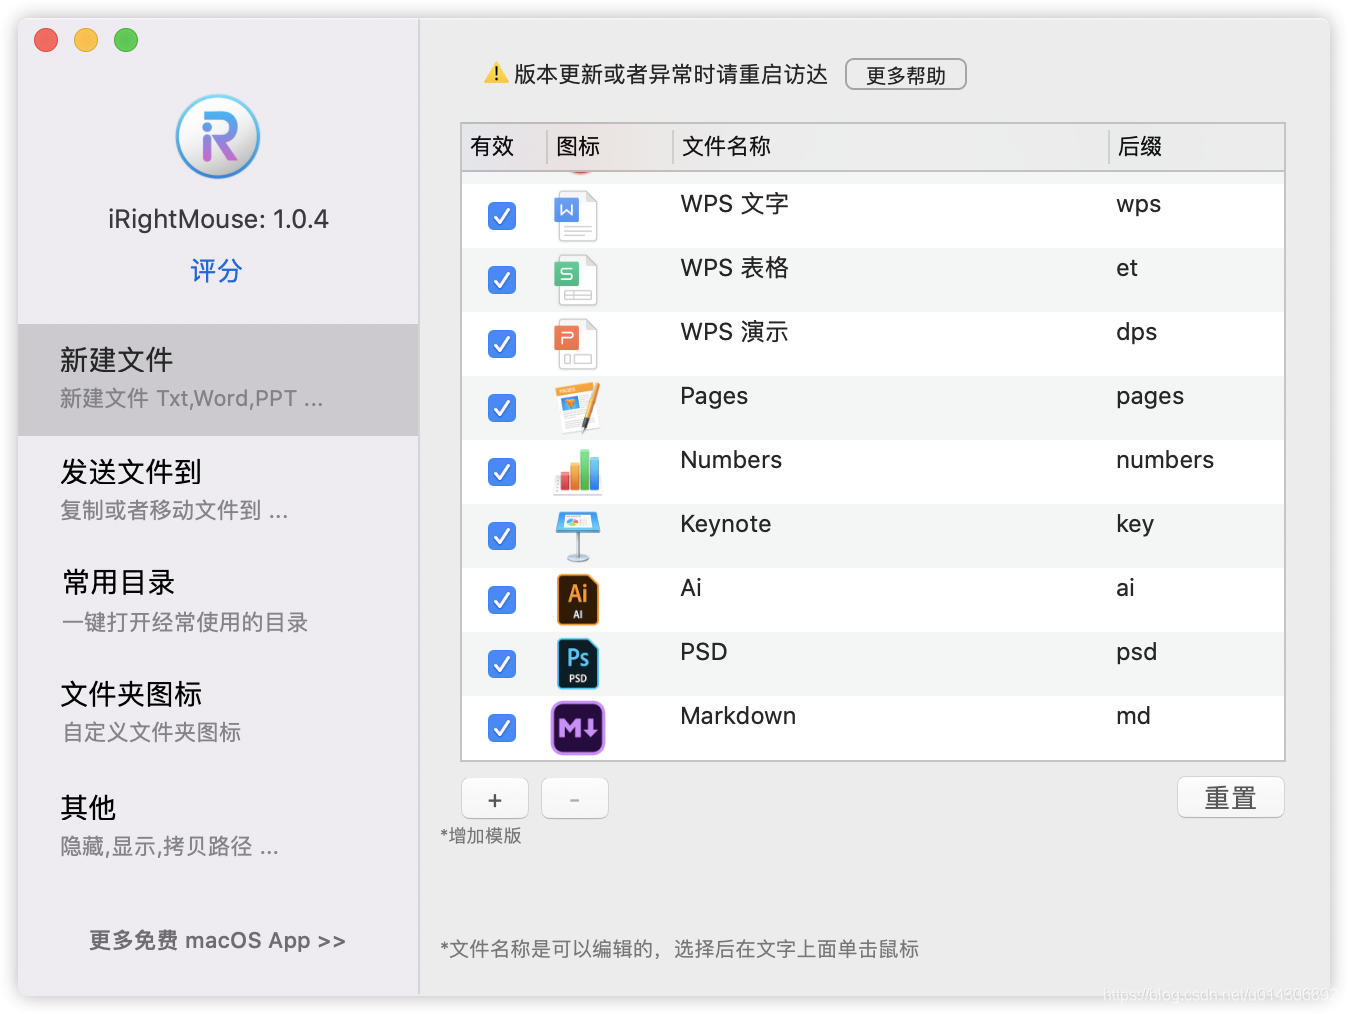Select the Markdown file name cell
This screenshot has height=1014, width=1348.
(x=738, y=716)
